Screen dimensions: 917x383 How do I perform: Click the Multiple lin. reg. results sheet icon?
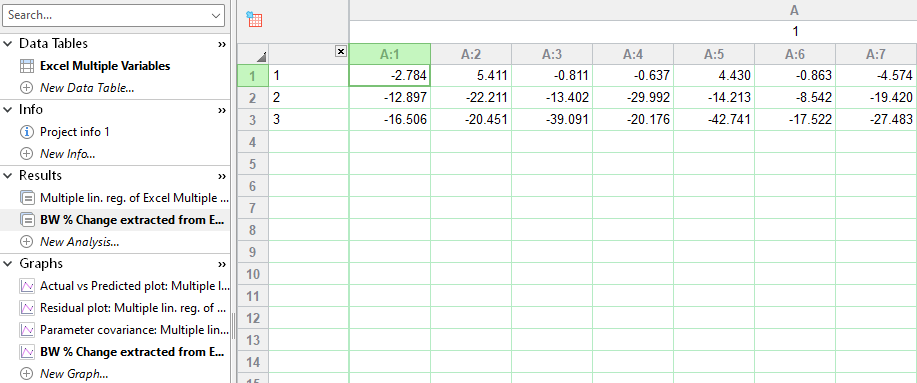click(27, 198)
